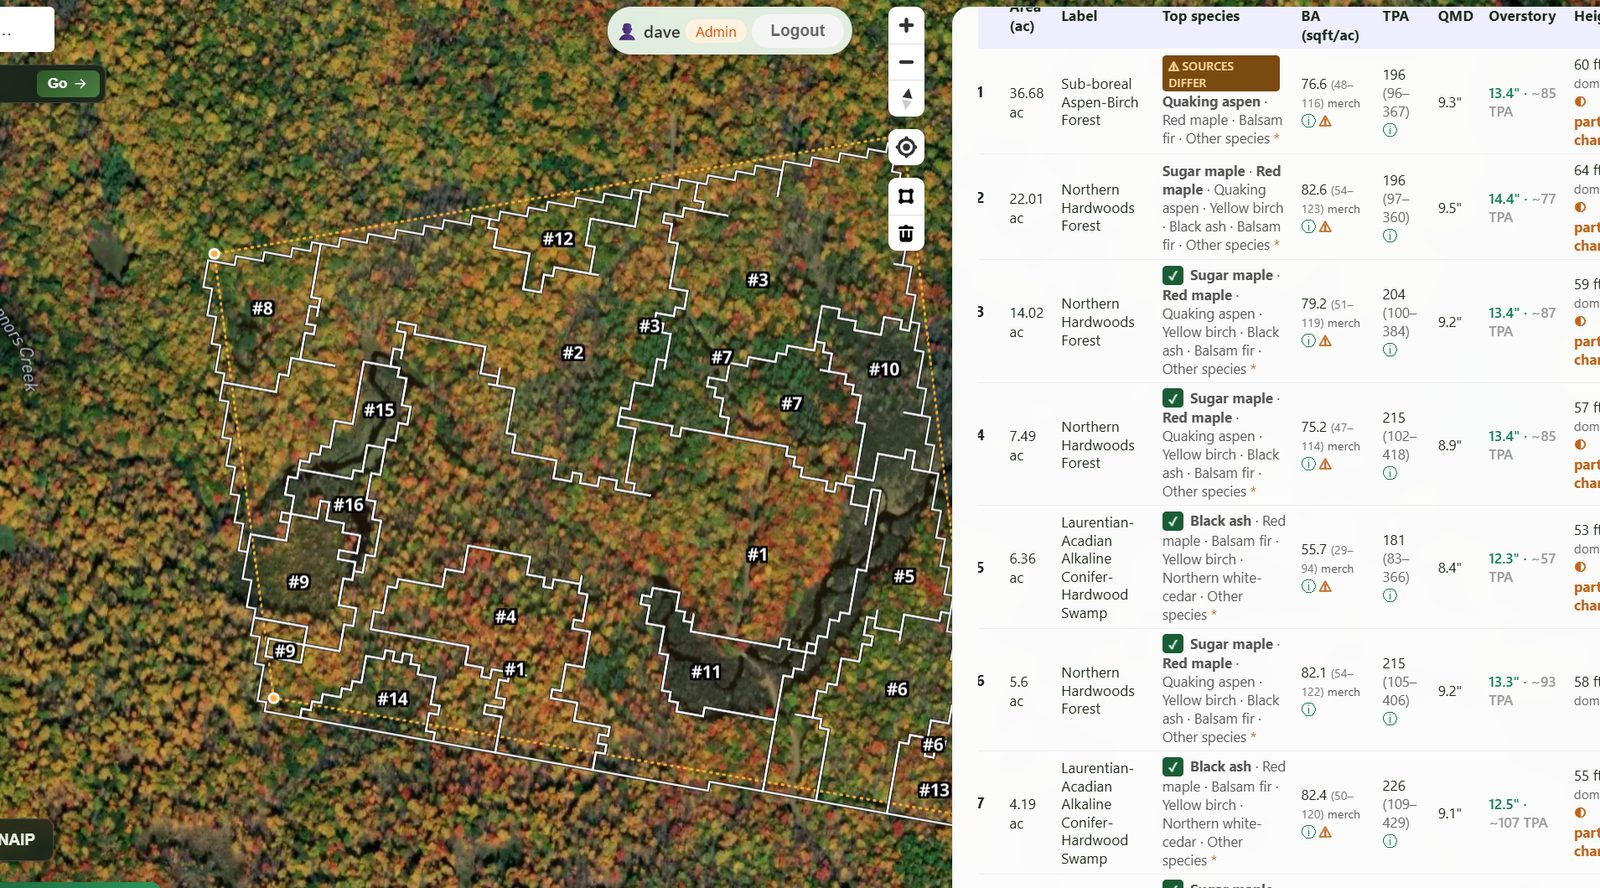Click BA warning triangle for stand 1
Viewport: 1600px width, 888px height.
[1325, 121]
